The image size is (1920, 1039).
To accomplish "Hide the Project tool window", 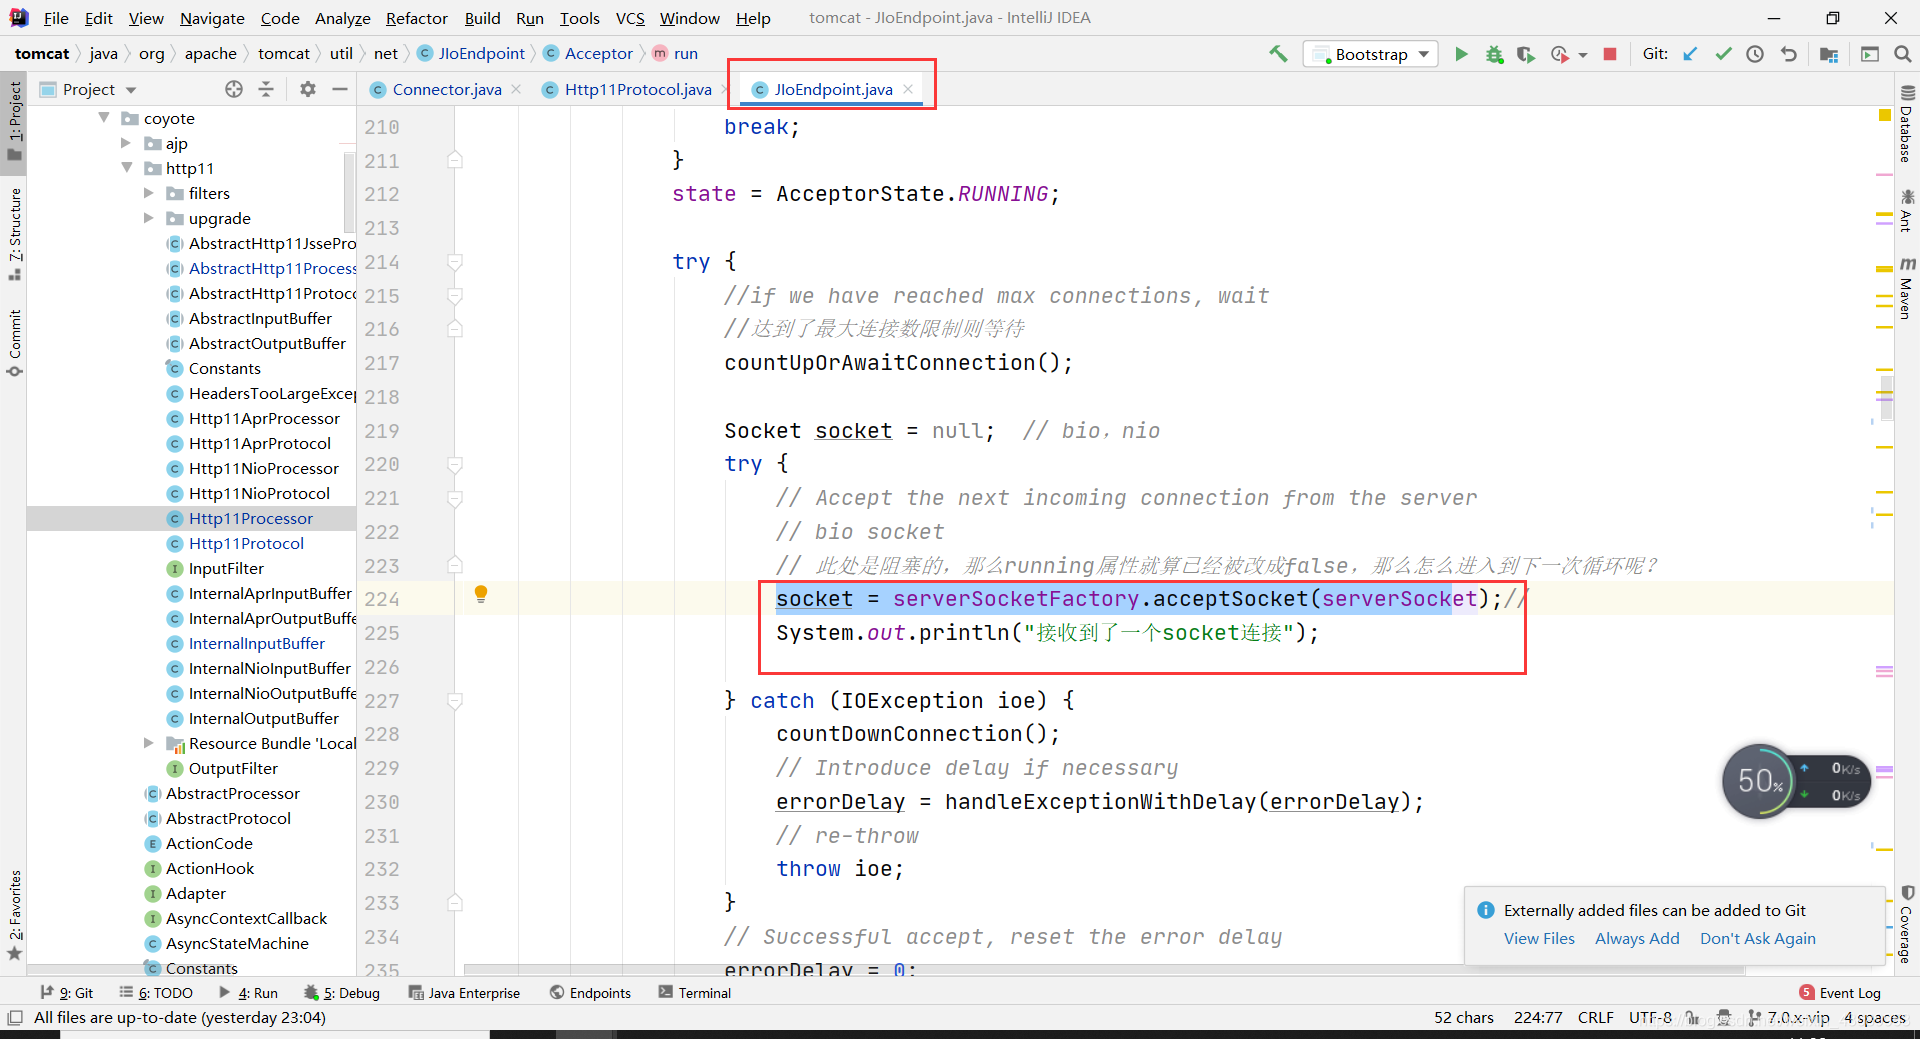I will click(340, 89).
